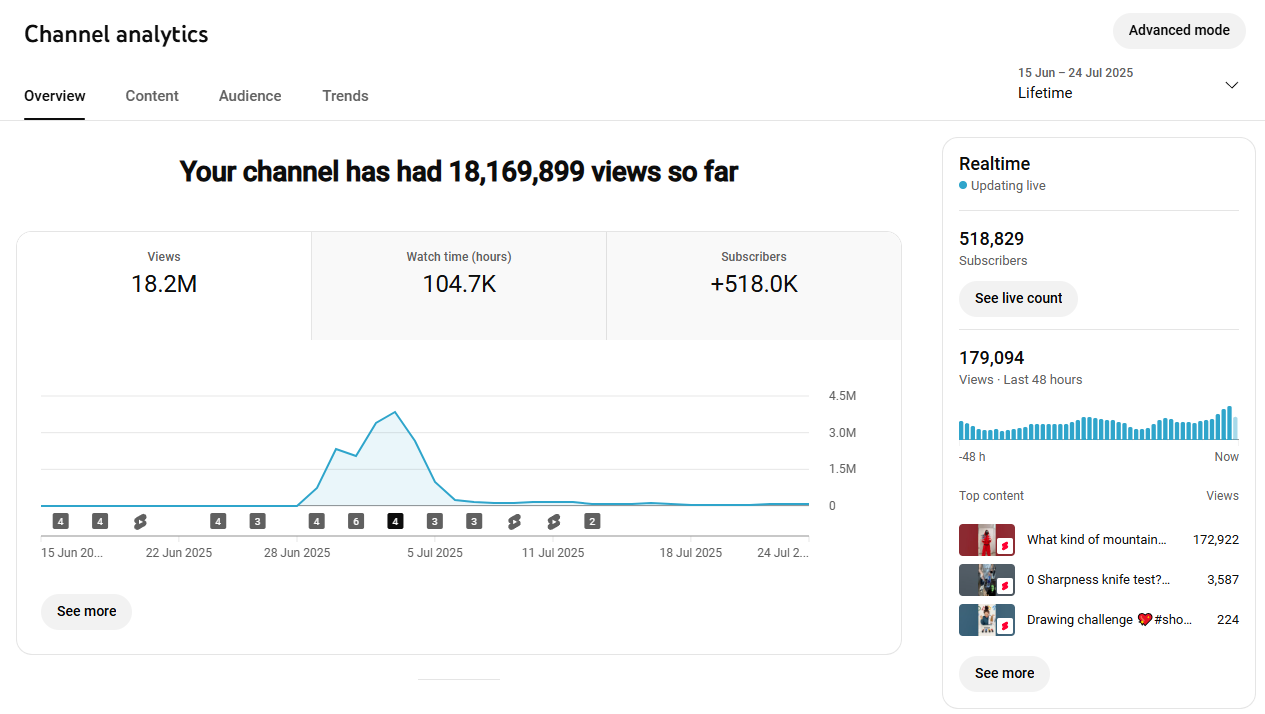This screenshot has width=1265, height=714.
Task: Click the Advanced mode button
Action: (x=1179, y=30)
